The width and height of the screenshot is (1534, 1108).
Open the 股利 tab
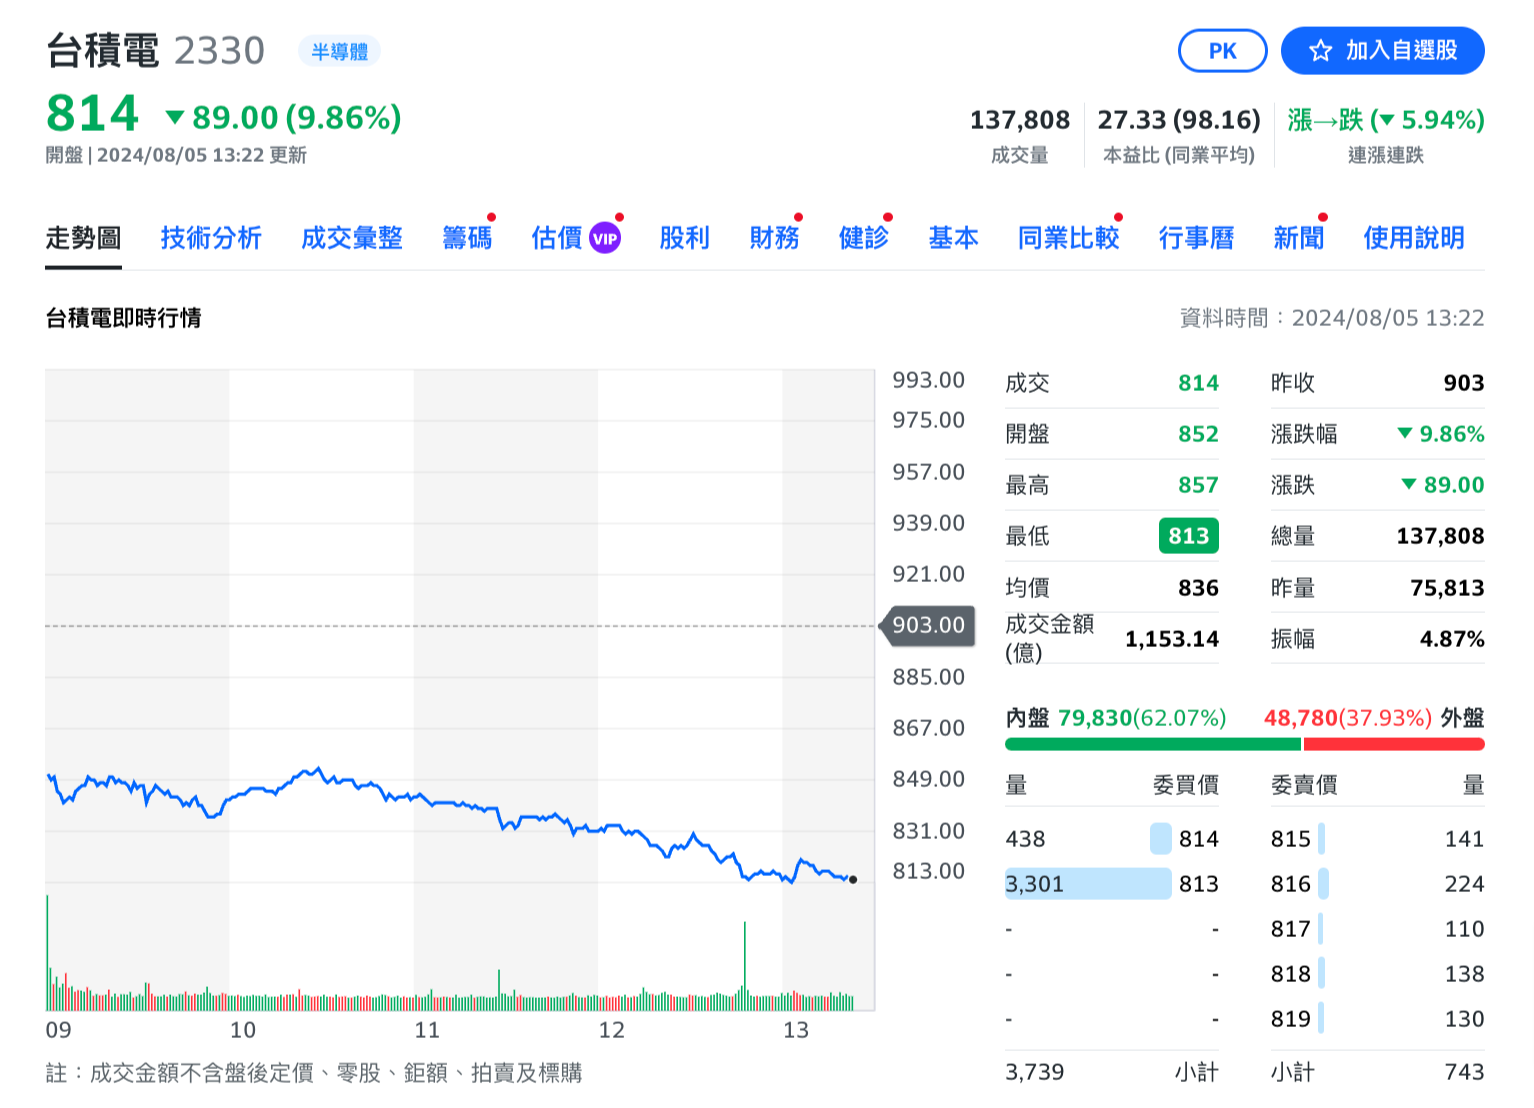point(684,238)
